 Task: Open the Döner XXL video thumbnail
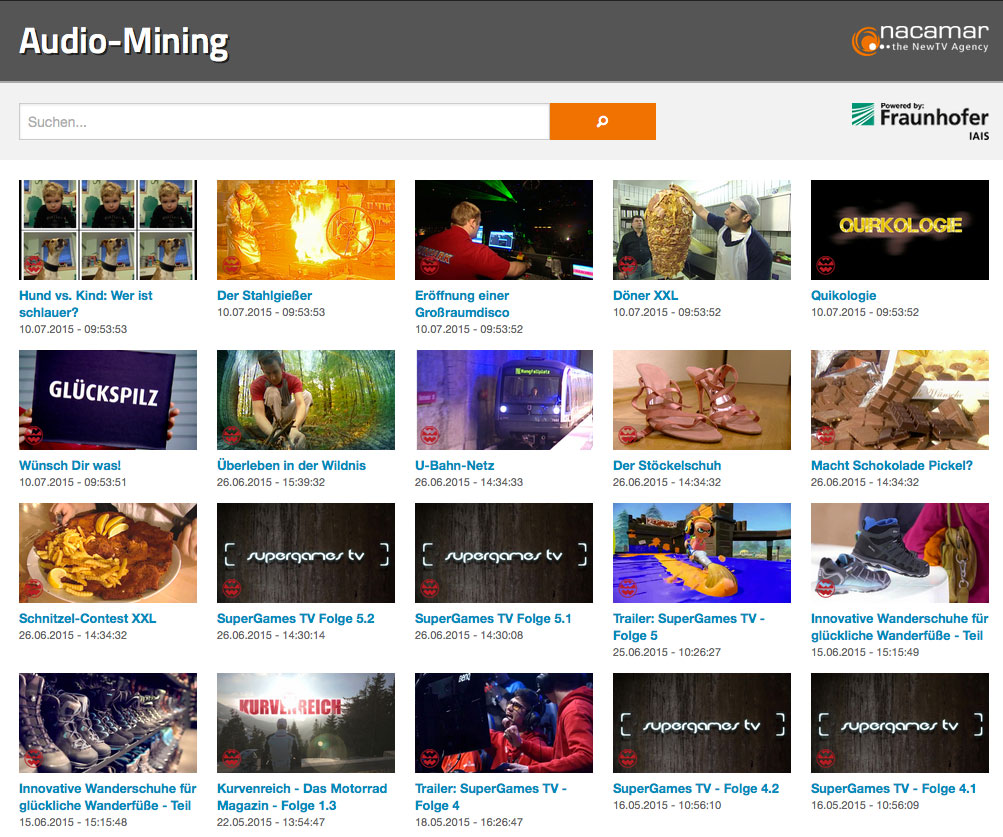click(x=702, y=230)
